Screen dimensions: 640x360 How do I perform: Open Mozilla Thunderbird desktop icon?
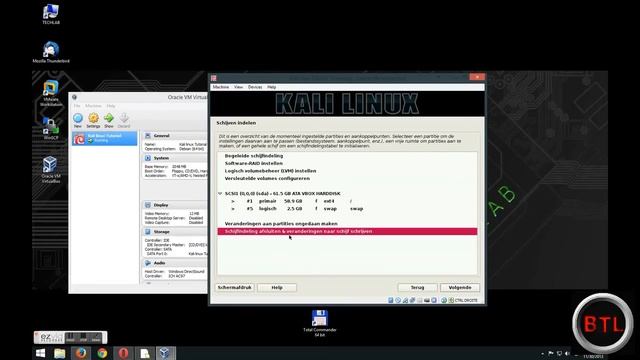pyautogui.click(x=51, y=52)
